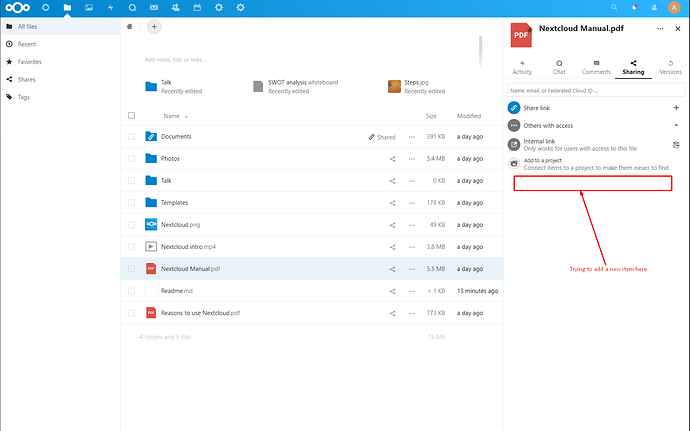
Task: Open the user avatar menu
Action: (x=674, y=7)
